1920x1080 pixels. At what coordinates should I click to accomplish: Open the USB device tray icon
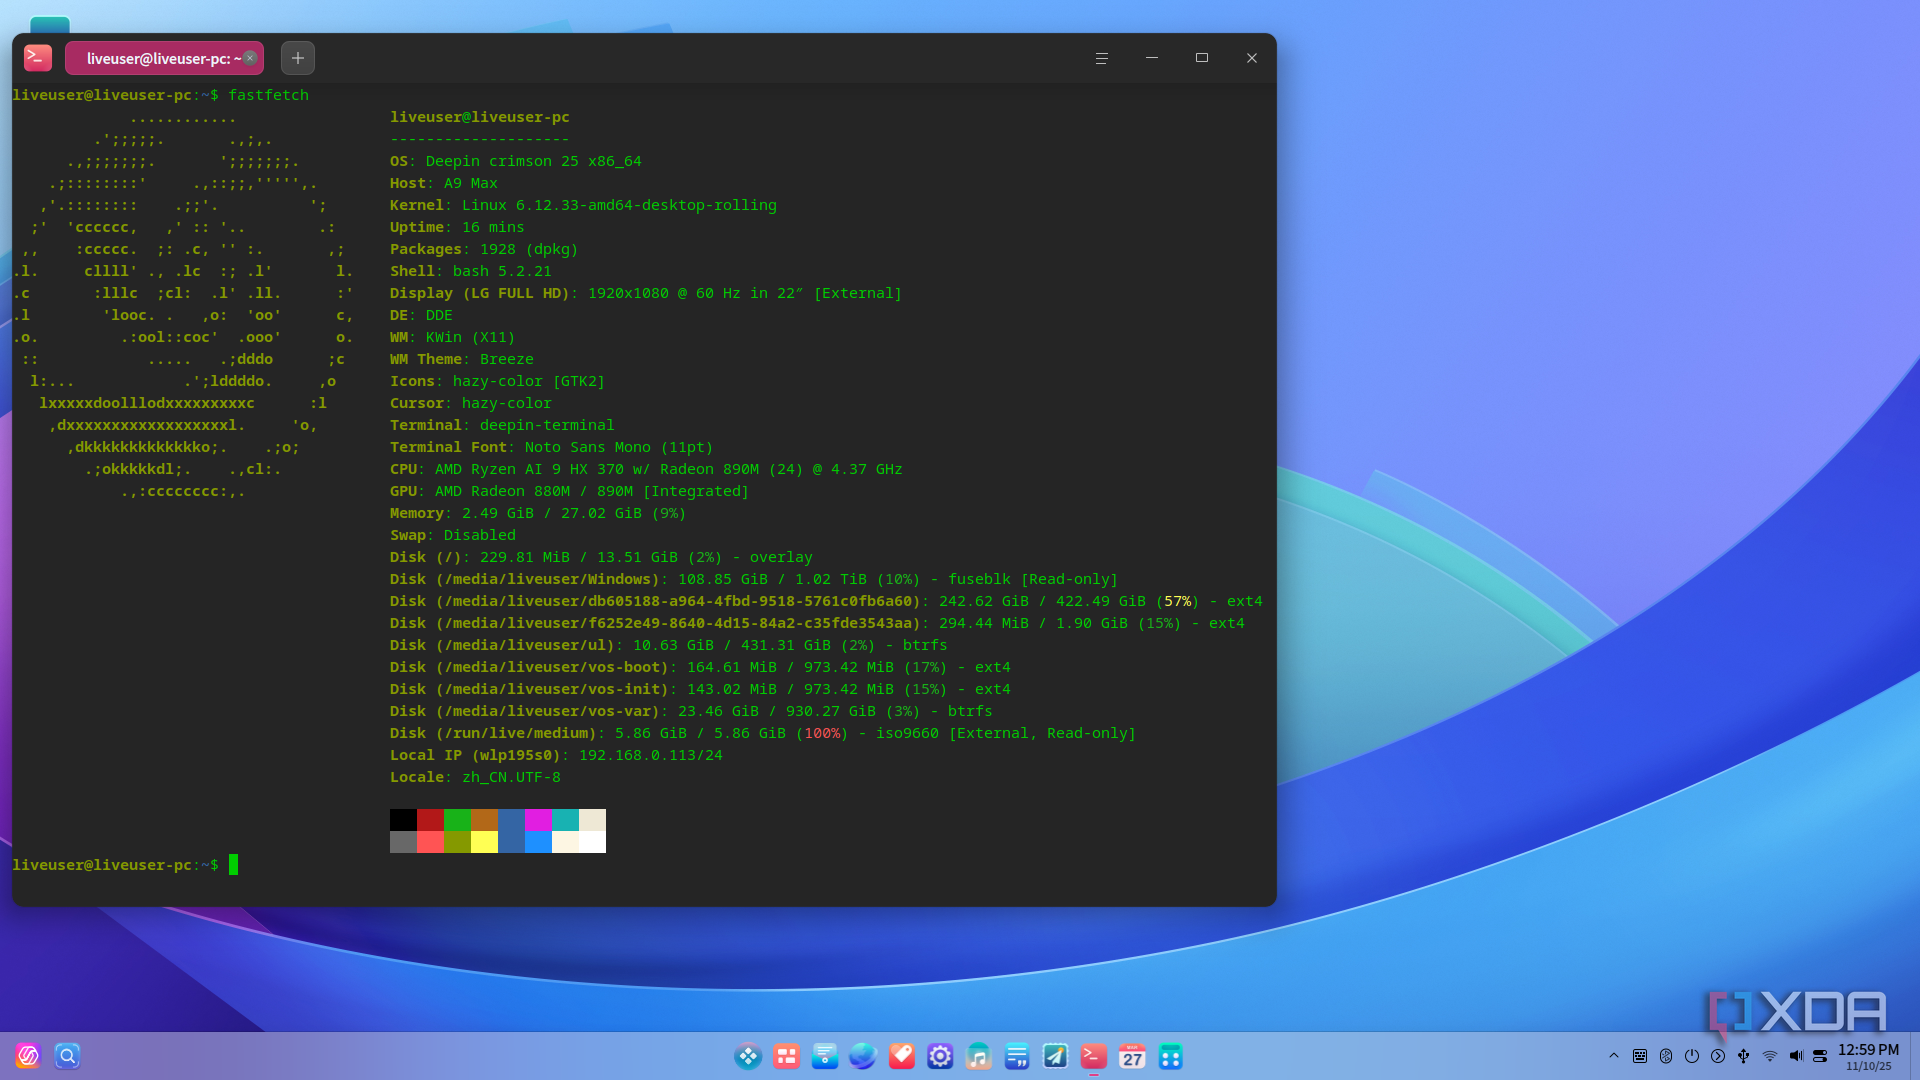pos(1744,1056)
